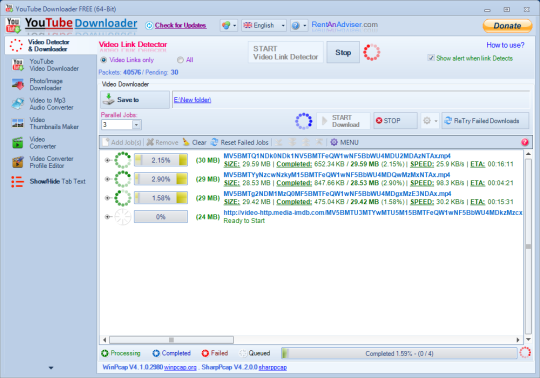Click Reset Failed Jobs
The height and width of the screenshot is (378, 540).
[240, 142]
